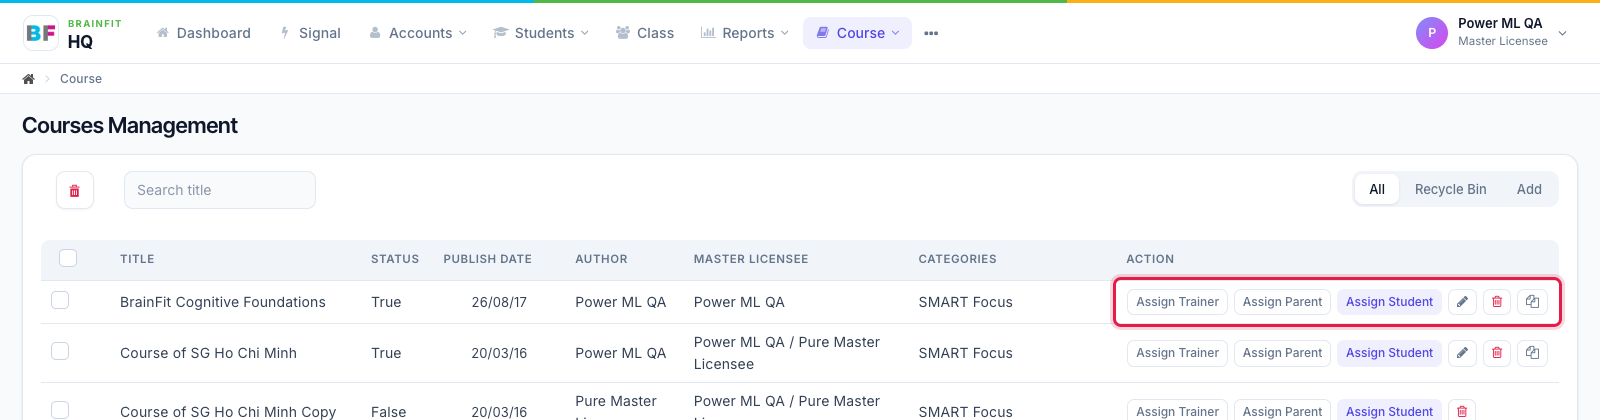
Task: Open the Signal menu
Action: 311,33
